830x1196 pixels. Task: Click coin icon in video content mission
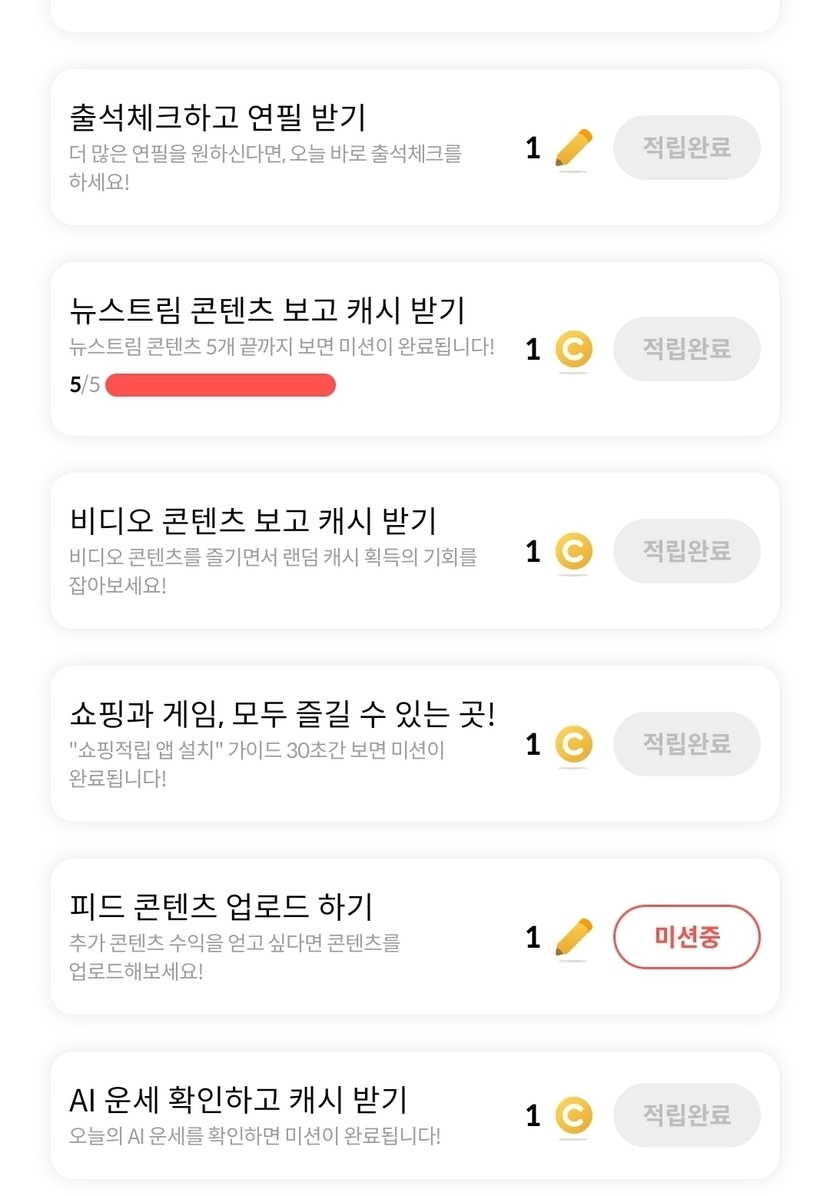click(x=573, y=551)
